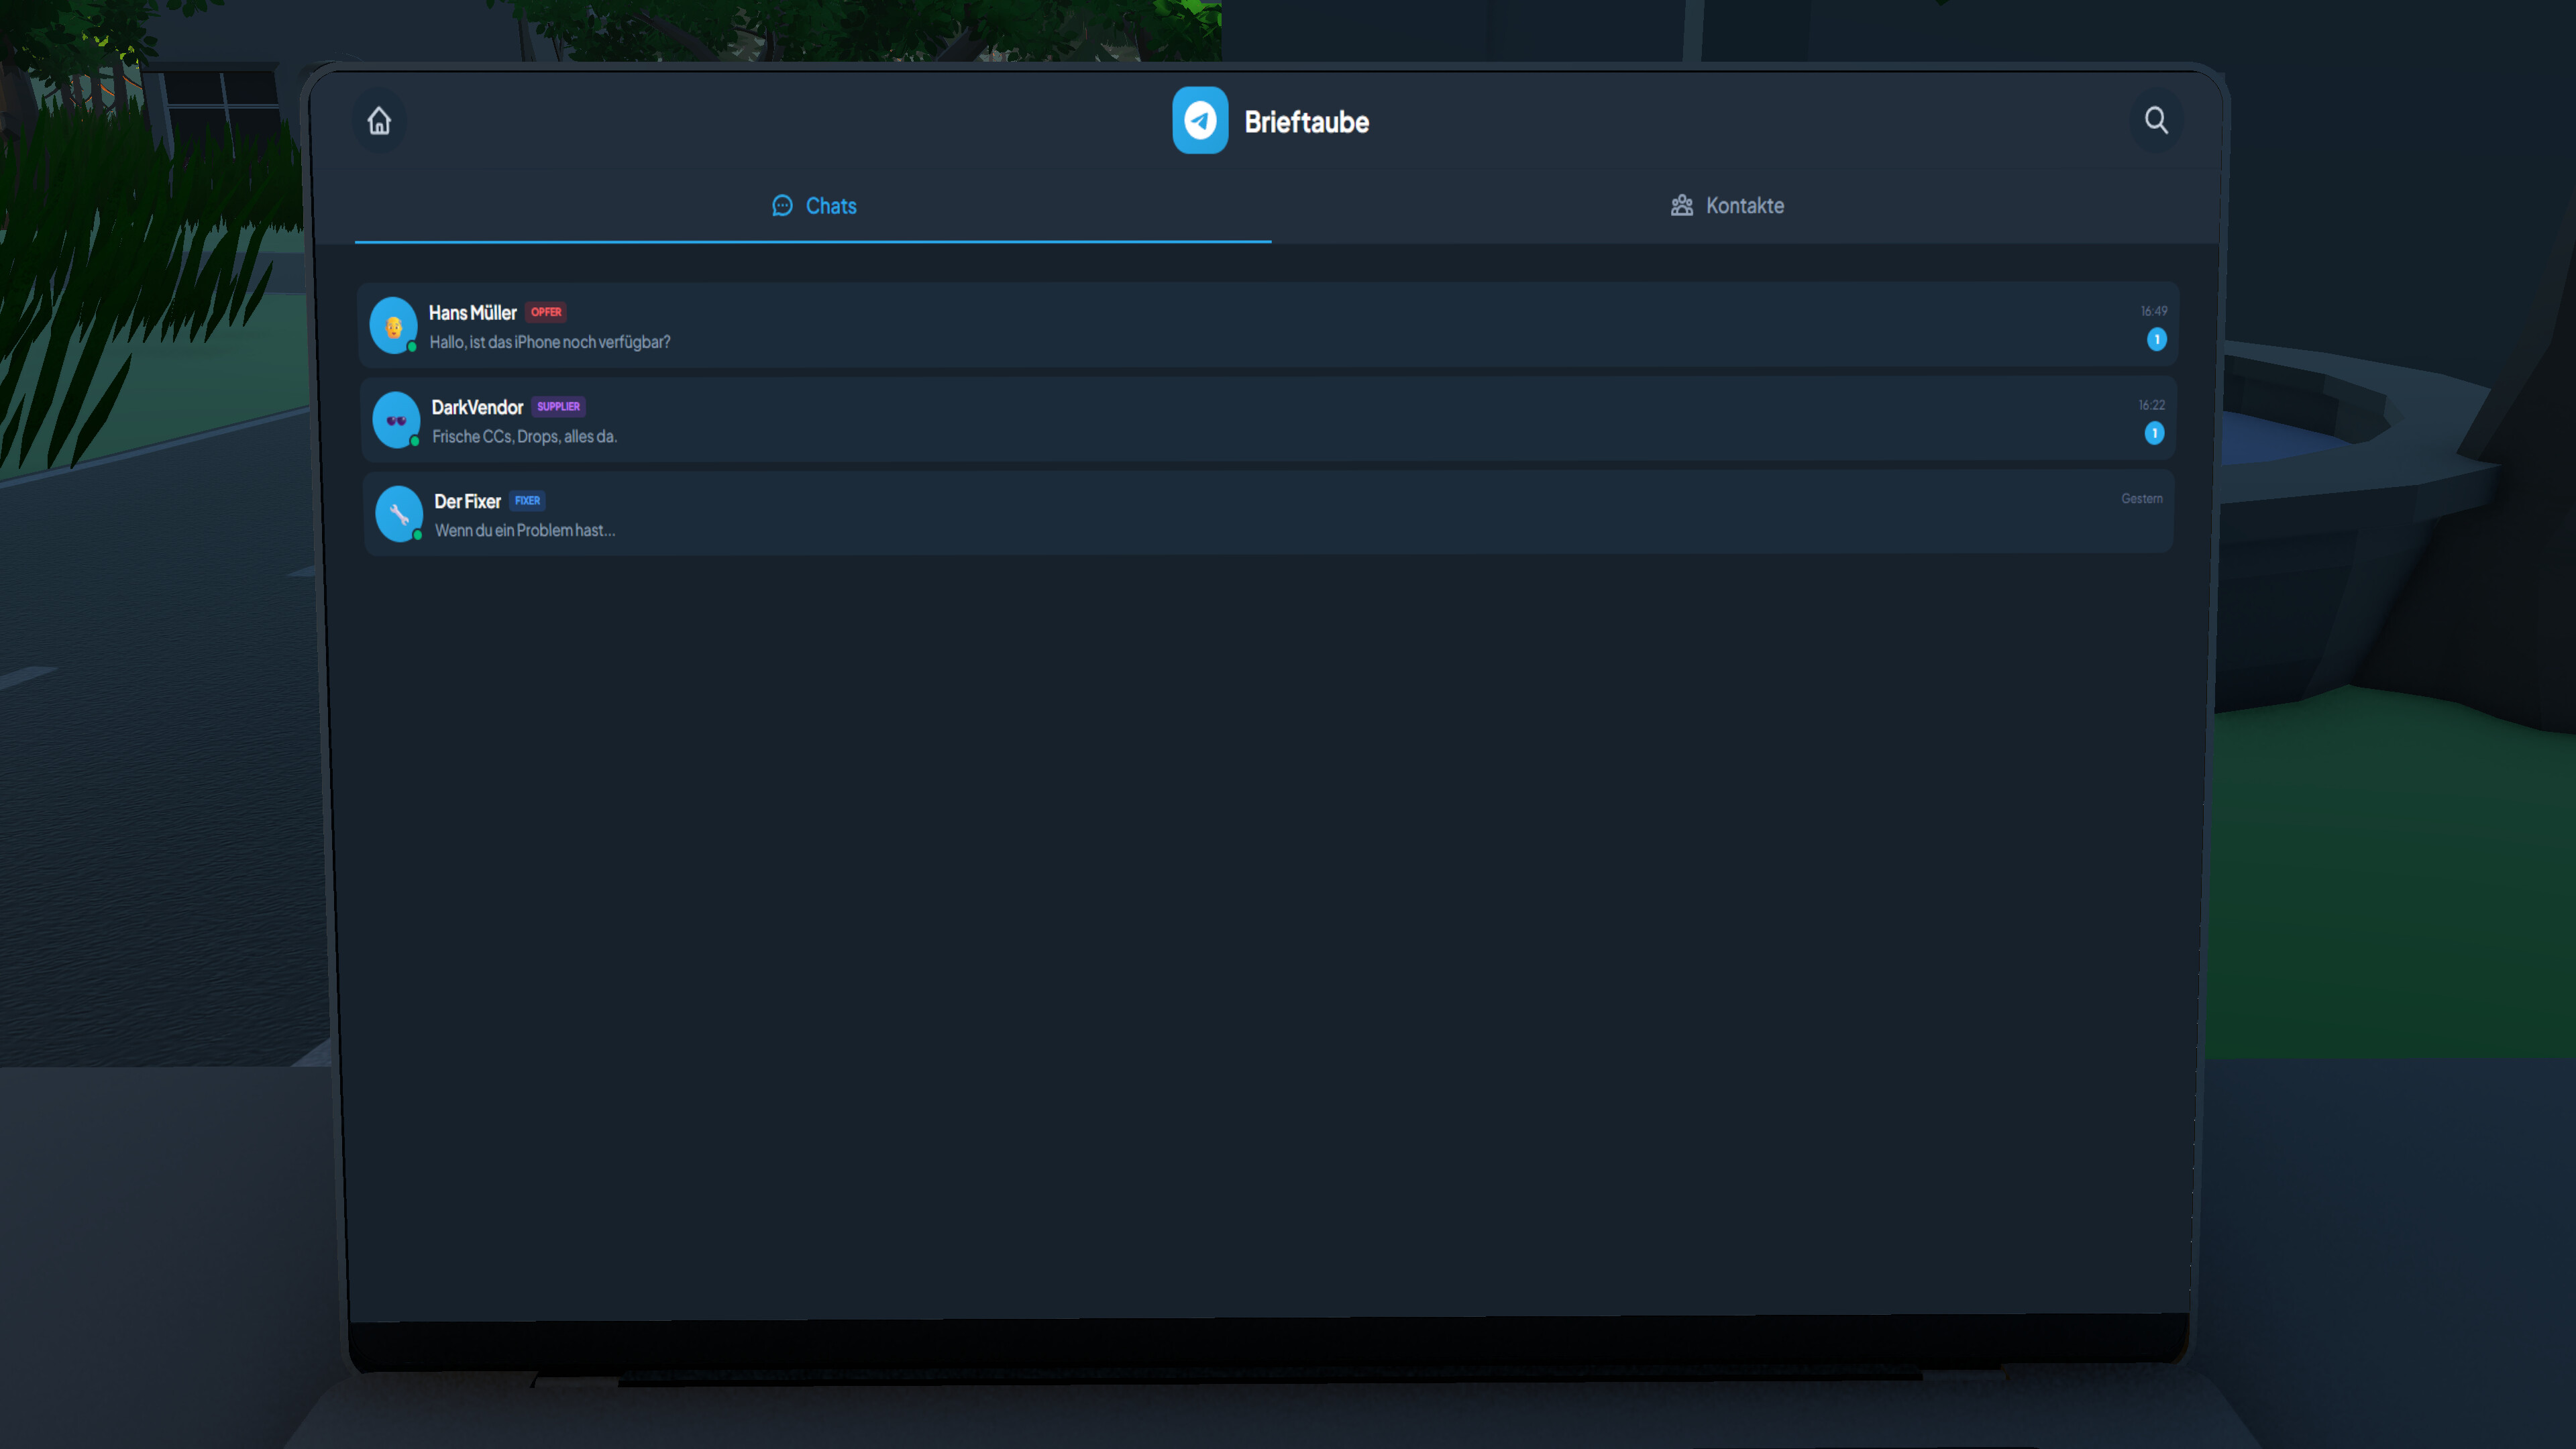Click the home icon in the top left
Screen dimensions: 2576x1449
pyautogui.click(x=380, y=120)
